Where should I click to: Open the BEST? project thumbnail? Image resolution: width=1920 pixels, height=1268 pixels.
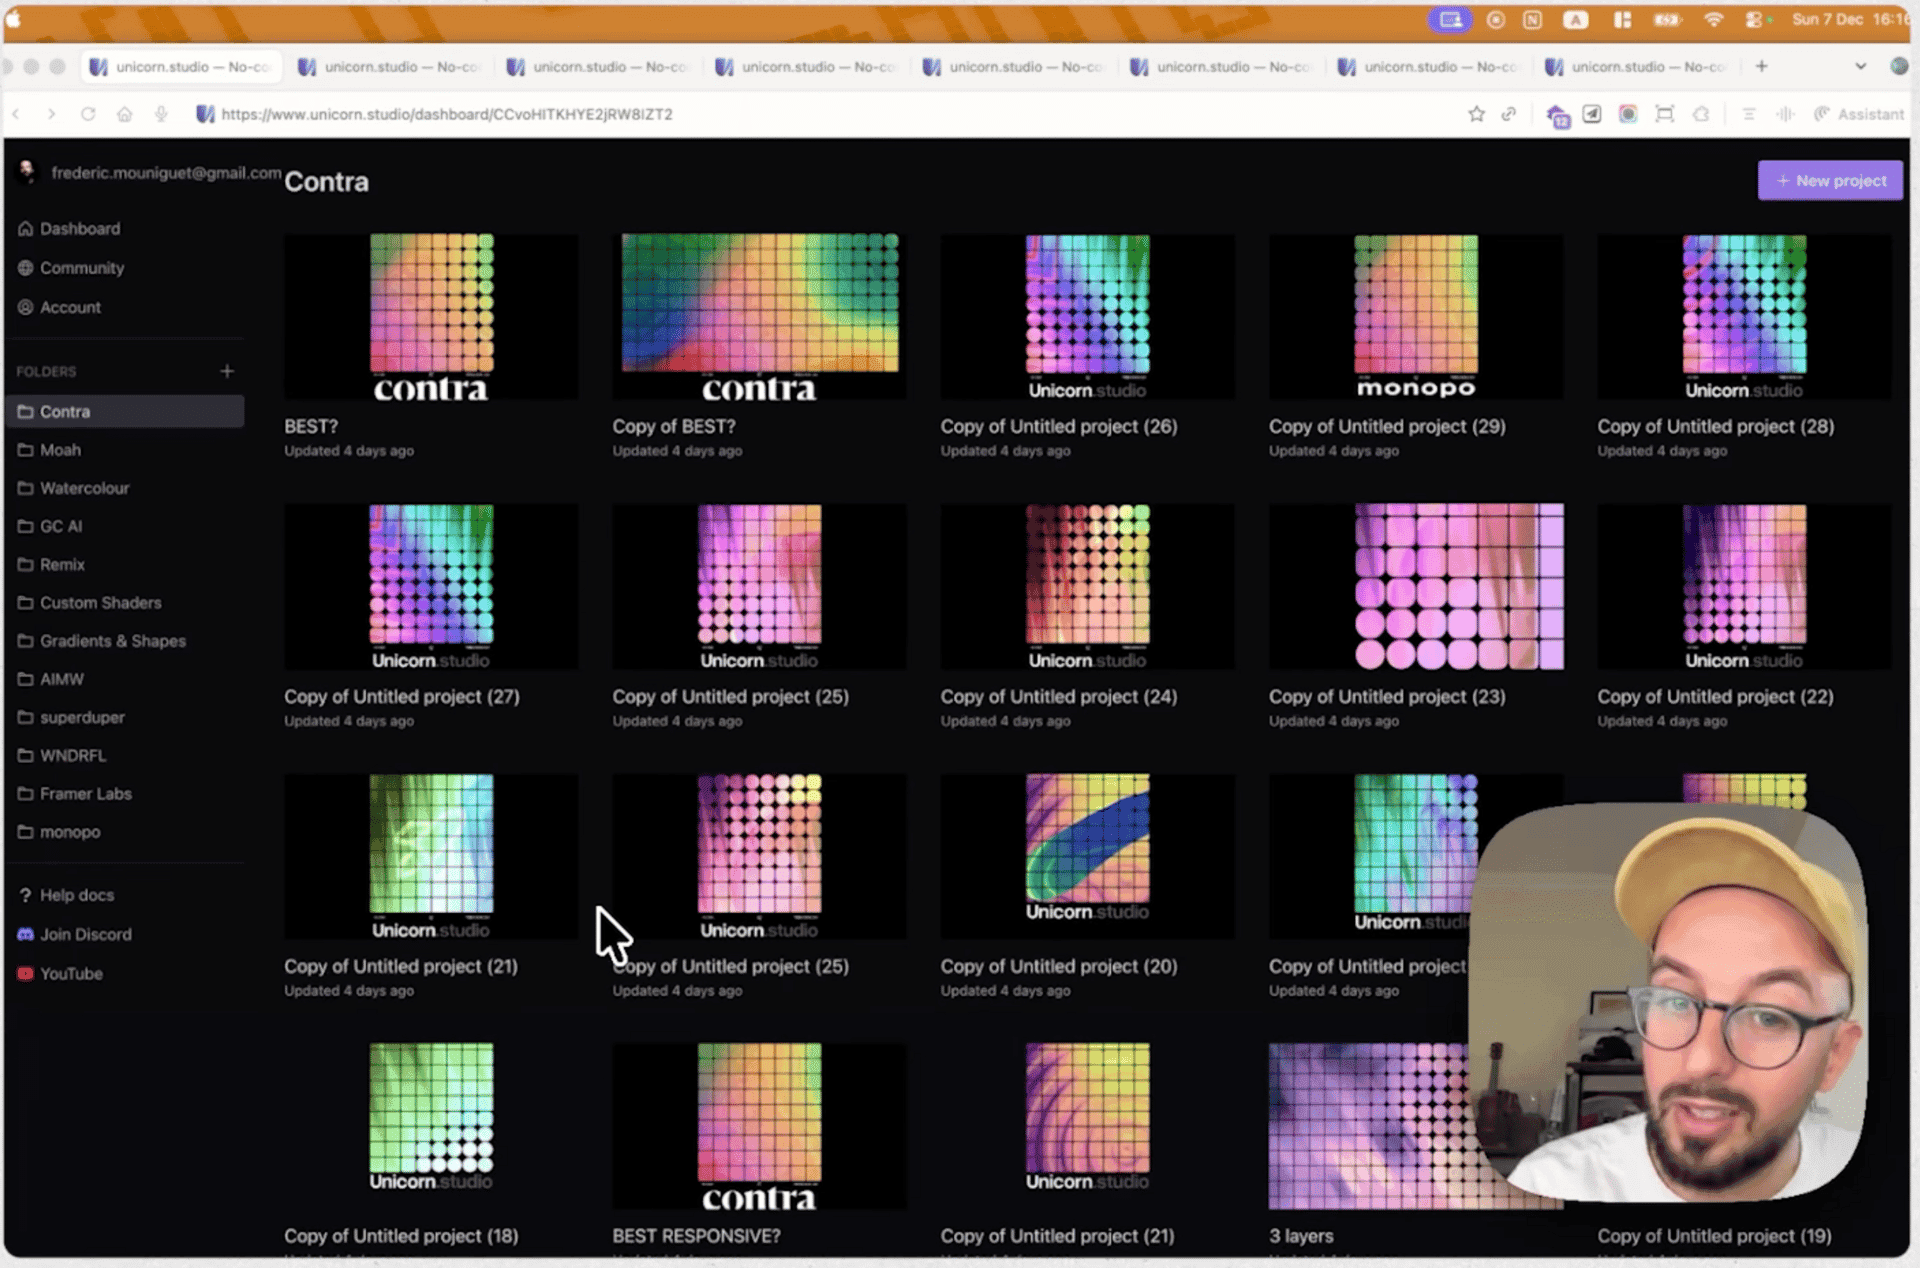[431, 317]
